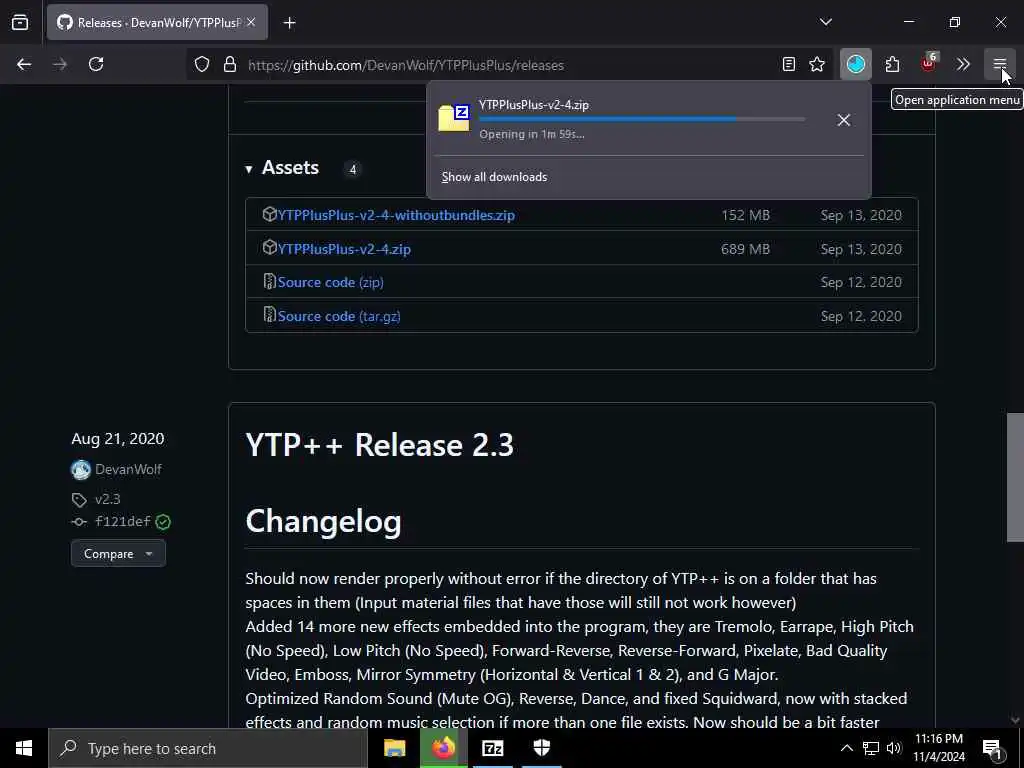This screenshot has height=768, width=1024.
Task: Click the network status tray icon
Action: pyautogui.click(x=871, y=748)
